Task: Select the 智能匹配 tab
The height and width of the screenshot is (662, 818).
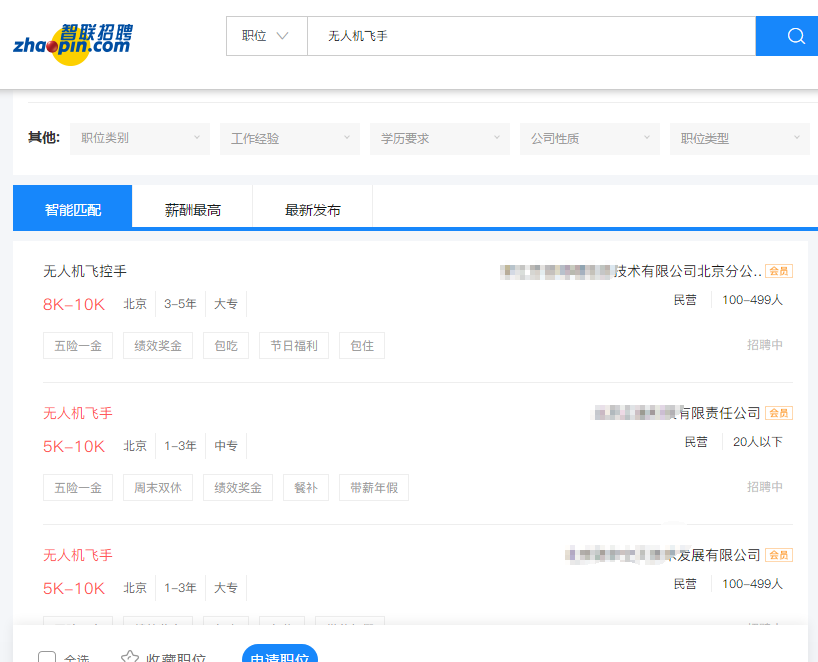Action: (73, 210)
